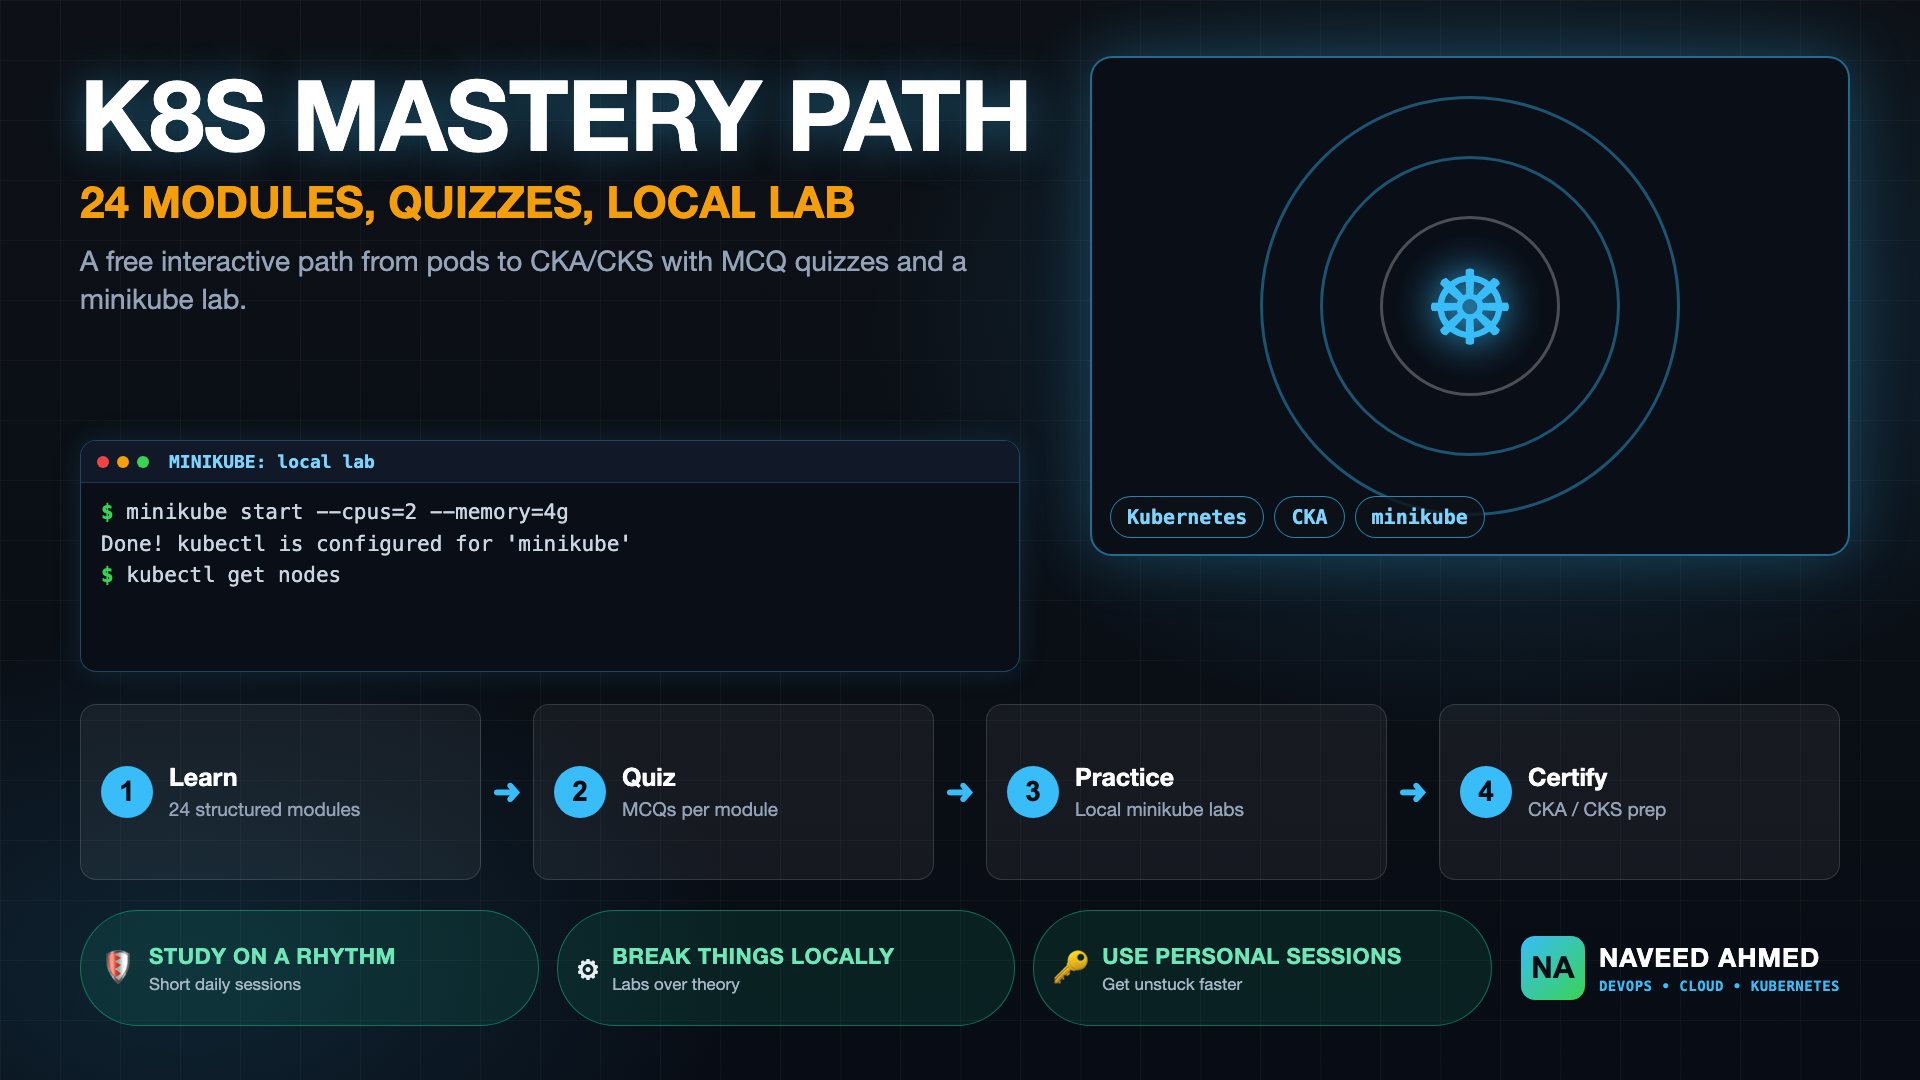The height and width of the screenshot is (1080, 1920).
Task: Open the Break Things Locally pill
Action: click(x=786, y=968)
